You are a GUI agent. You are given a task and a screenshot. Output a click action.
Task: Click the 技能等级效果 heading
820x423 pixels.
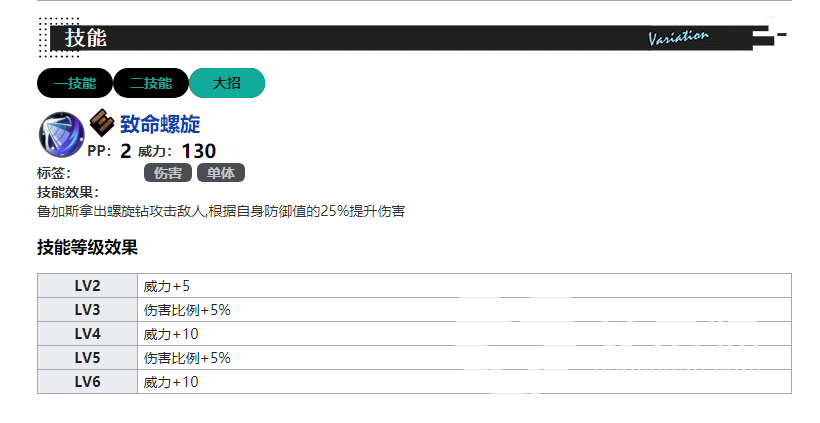87,248
